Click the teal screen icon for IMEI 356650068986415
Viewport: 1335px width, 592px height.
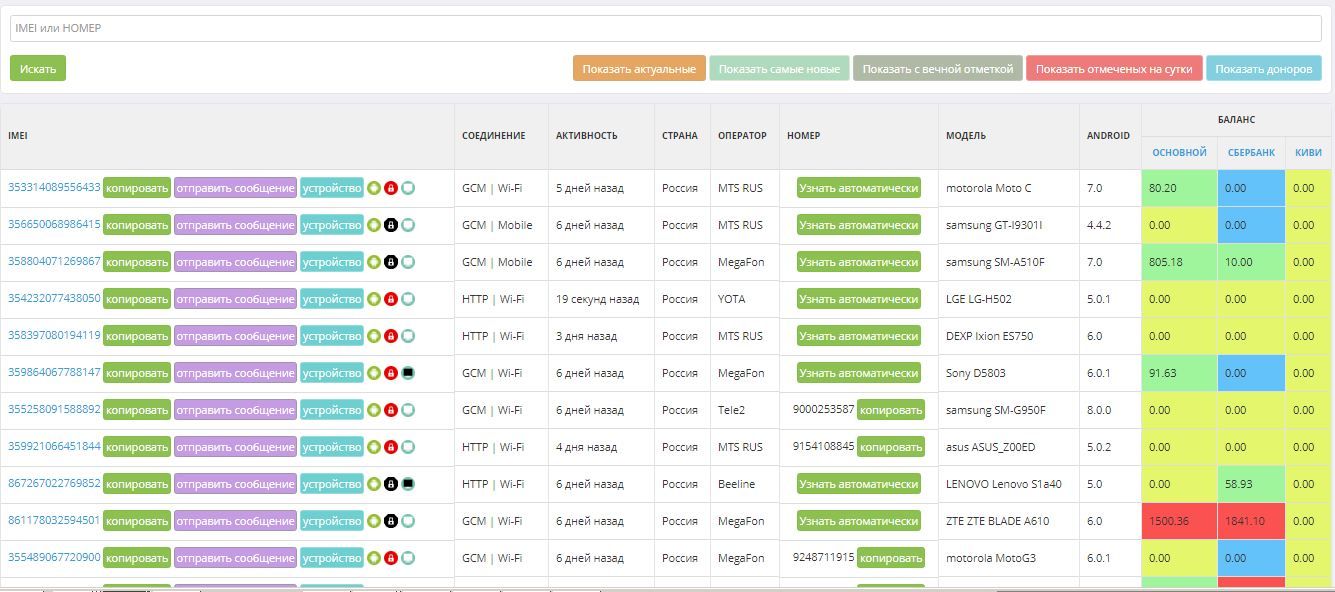408,225
